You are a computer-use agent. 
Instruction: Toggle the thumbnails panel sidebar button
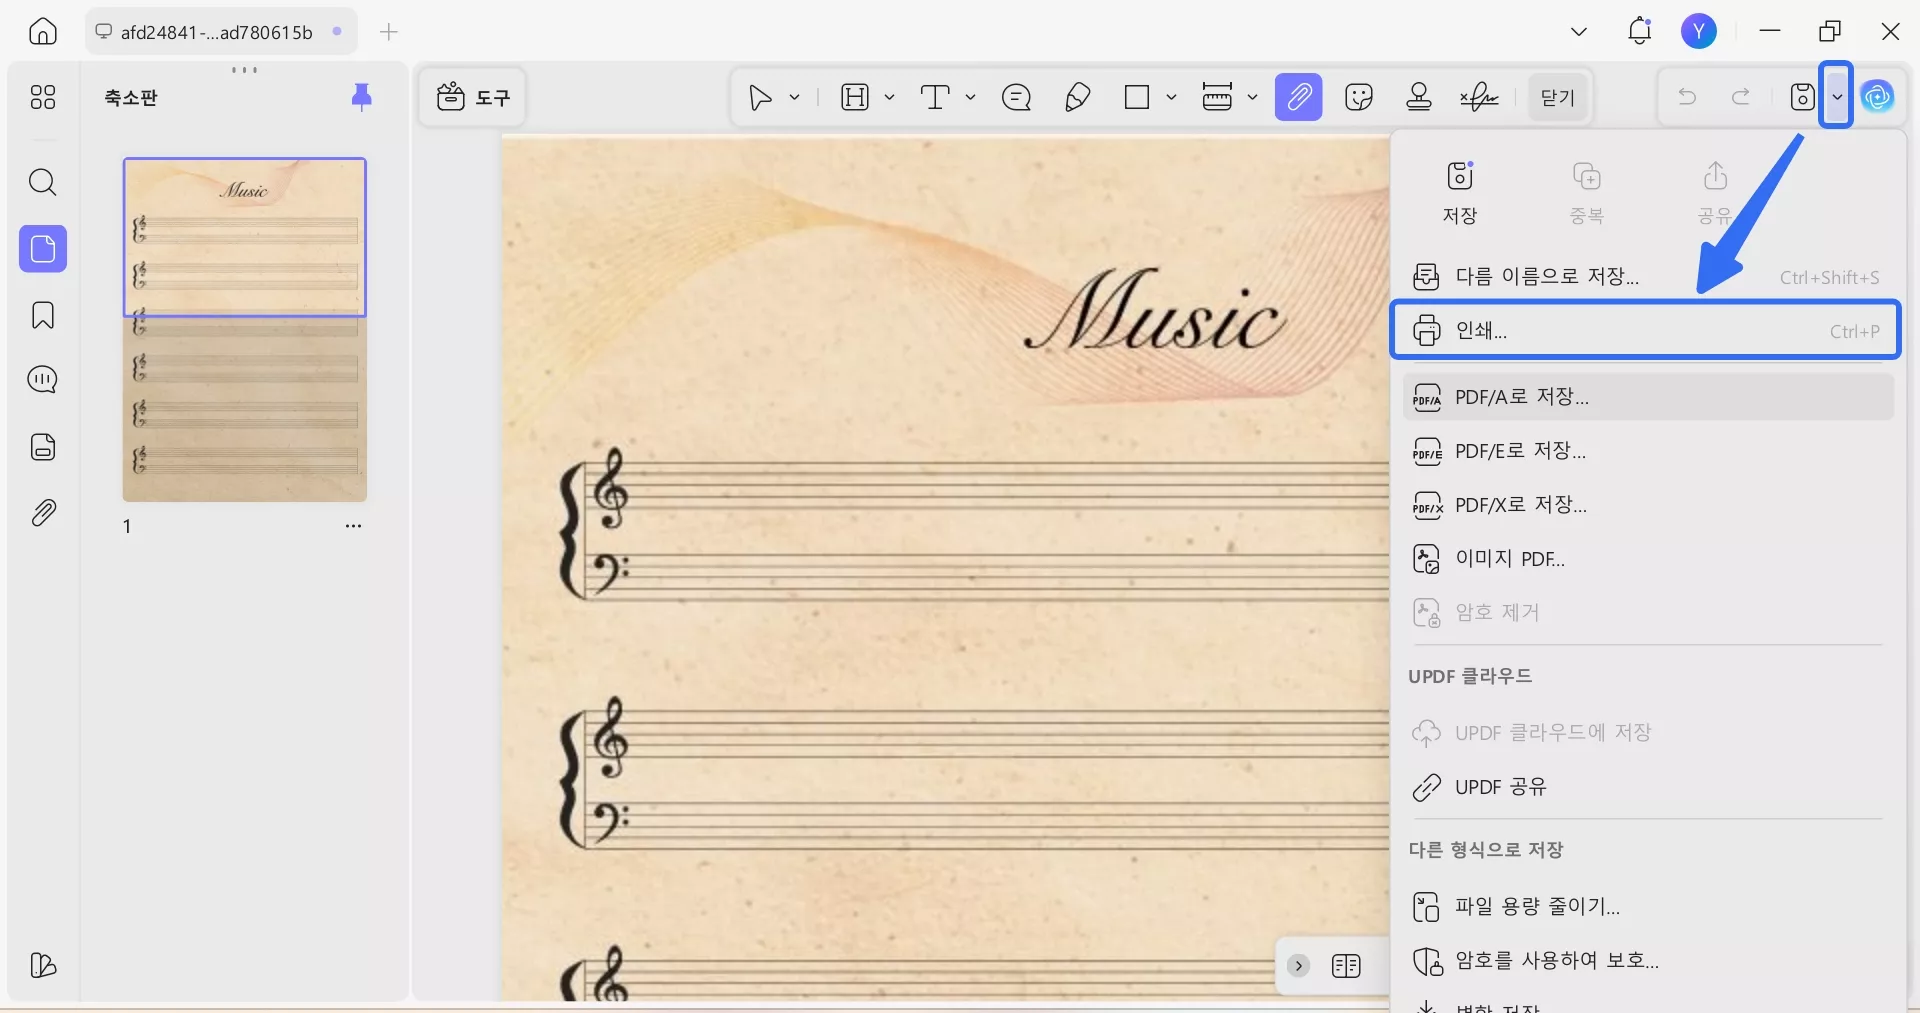42,249
